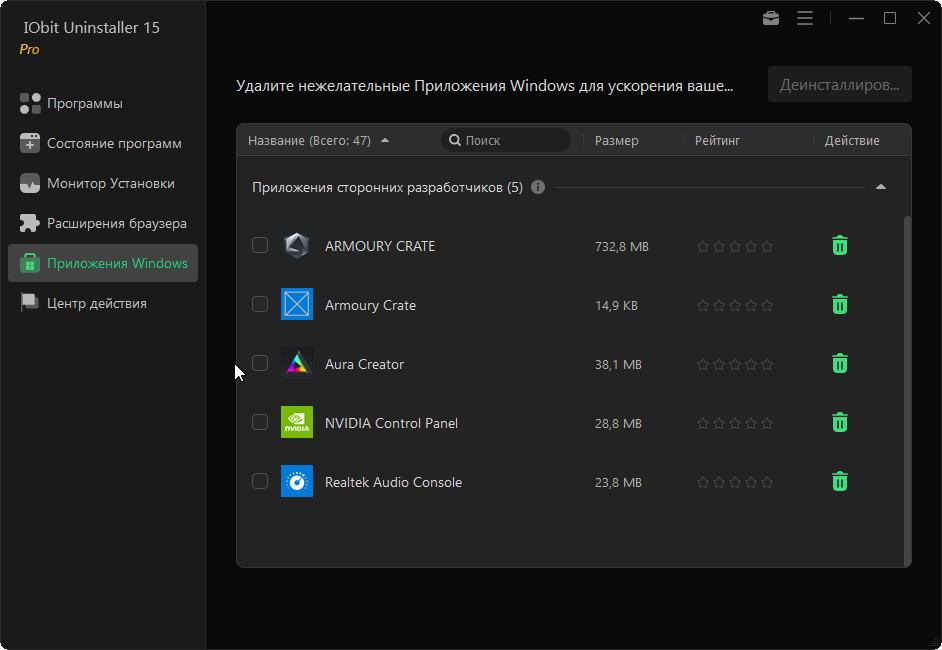Image resolution: width=942 pixels, height=650 pixels.
Task: Enable the NVIDIA Control Panel checkbox
Action: (260, 422)
